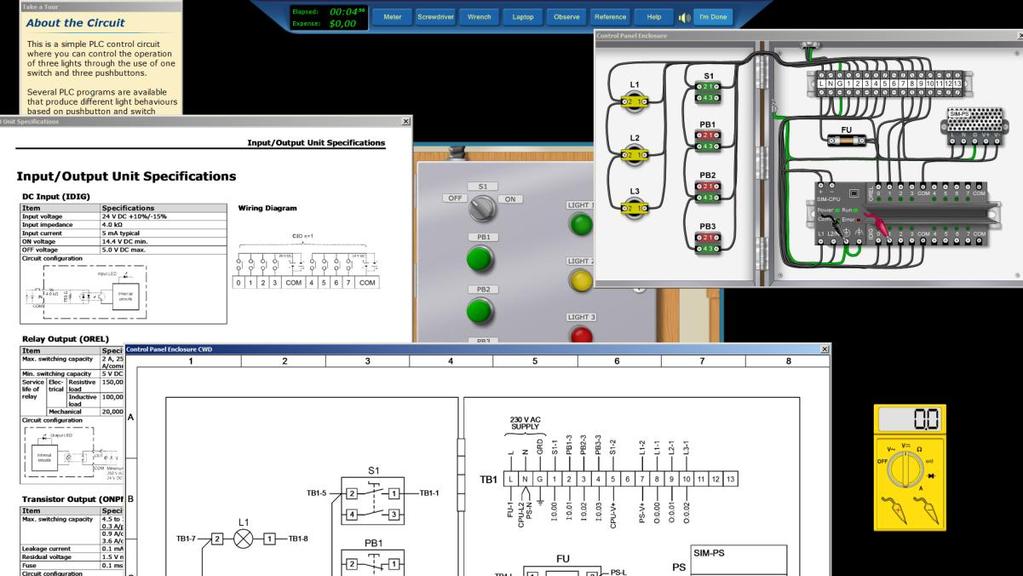Click the "ON voltage" row in the DC Input table
Viewport: 1023px width, 576px height.
(124, 241)
